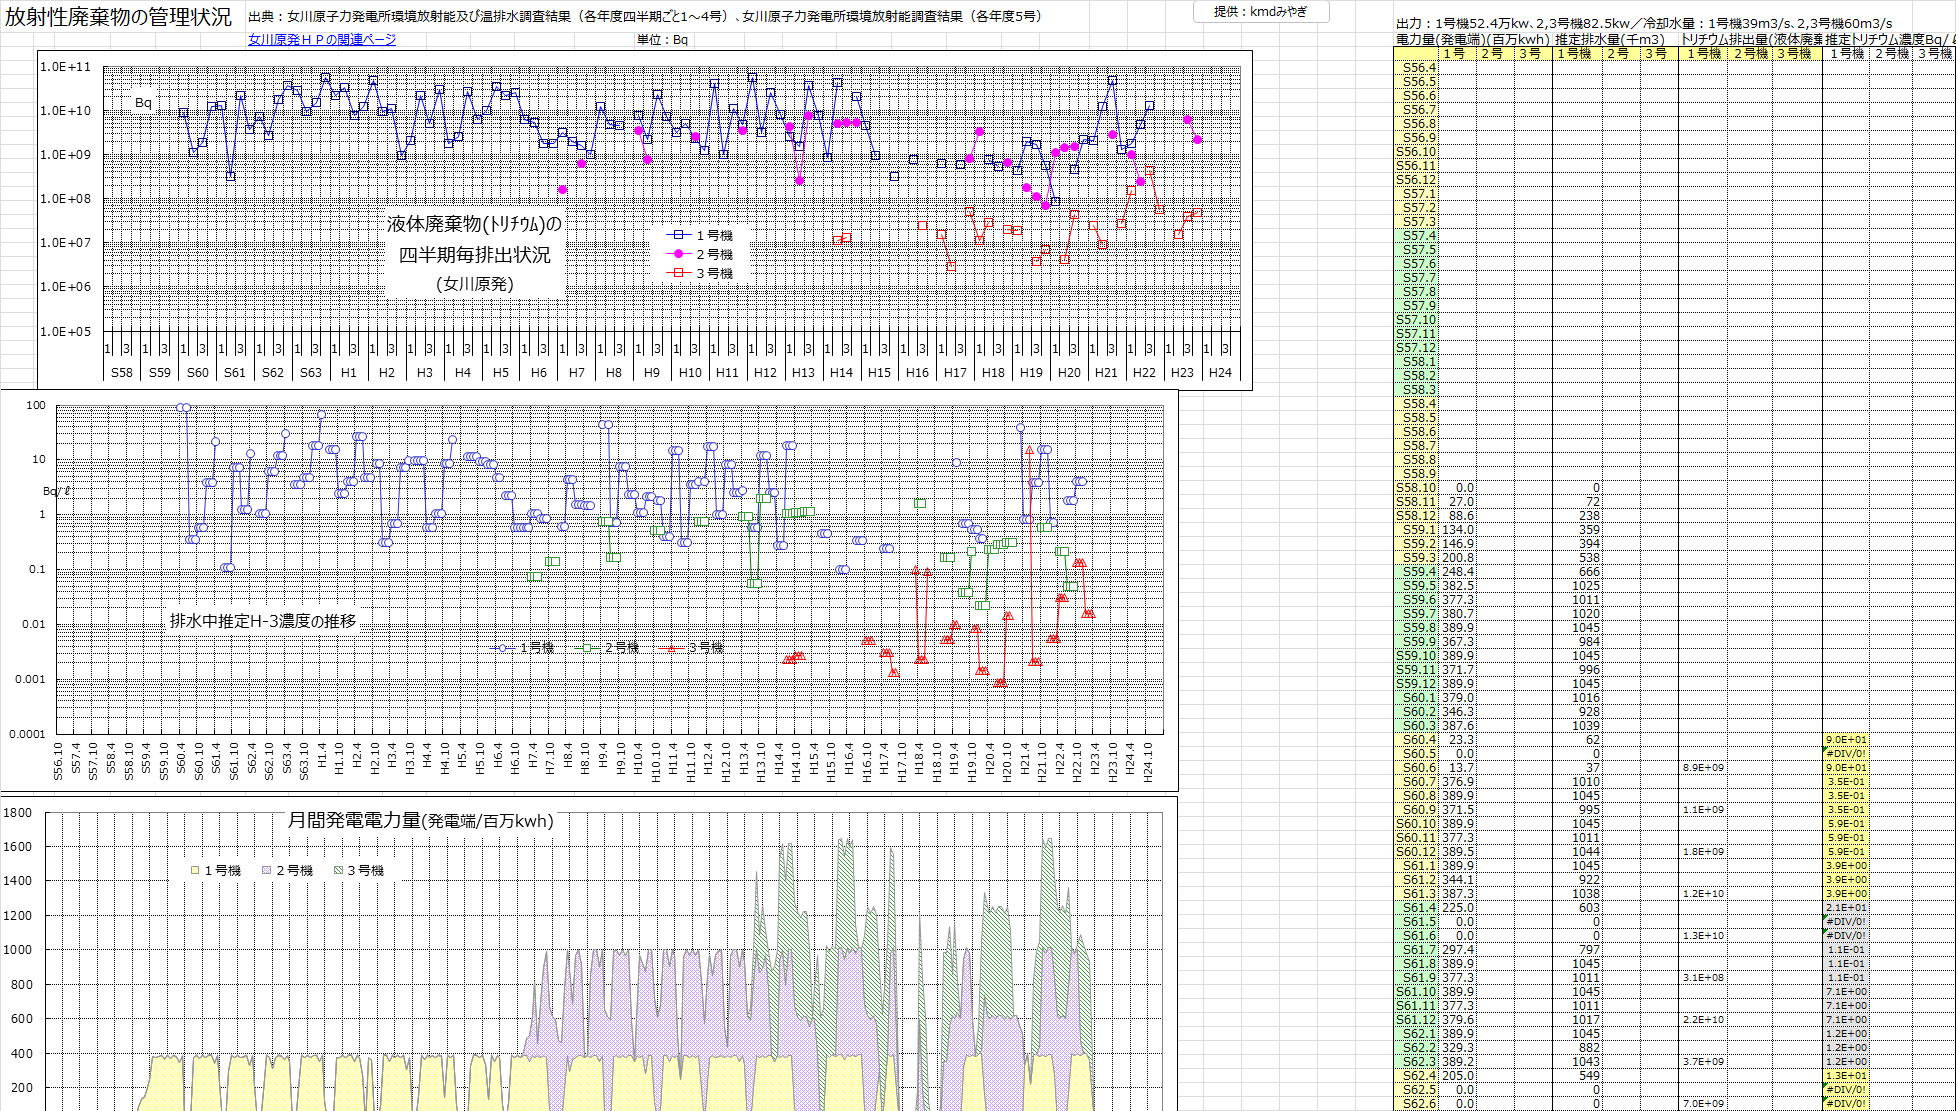Select the S57.4 row label cell

pos(1415,236)
